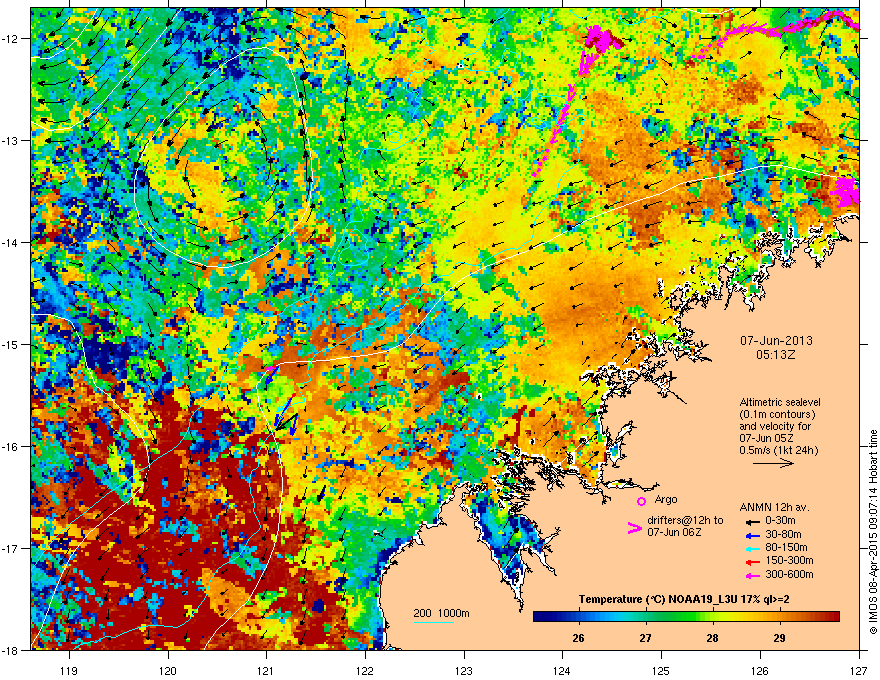Click latitude axis label -18
This screenshot has height=680, width=880.
point(11,650)
